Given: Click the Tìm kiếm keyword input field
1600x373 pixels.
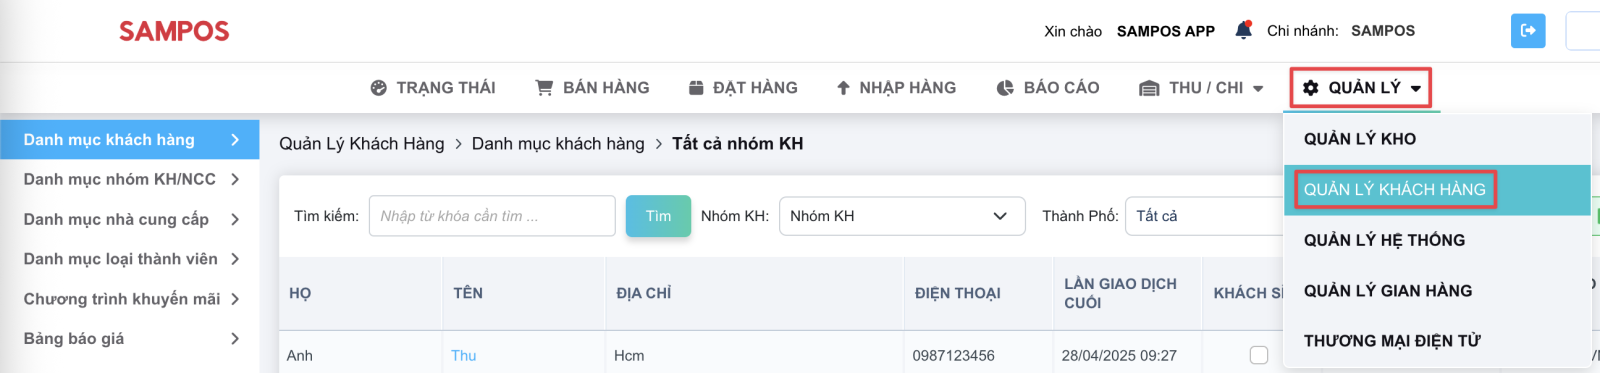Looking at the screenshot, I should pyautogui.click(x=492, y=216).
